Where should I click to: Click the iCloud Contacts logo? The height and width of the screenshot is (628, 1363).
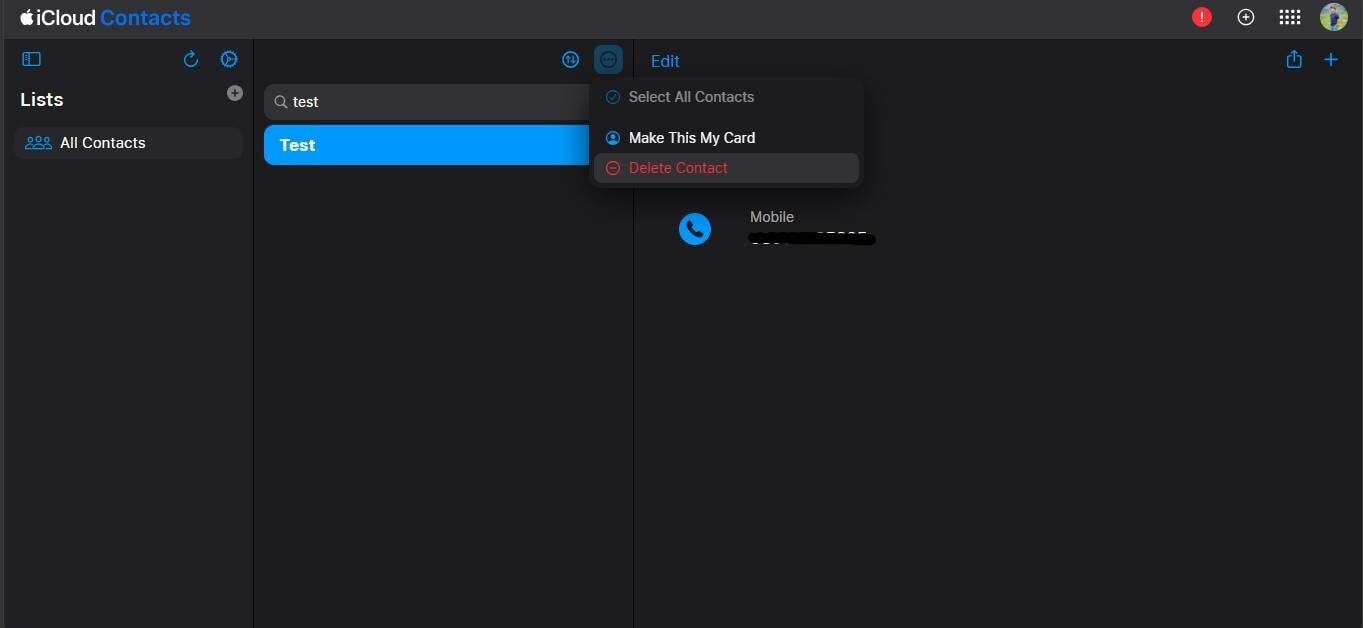tap(105, 18)
